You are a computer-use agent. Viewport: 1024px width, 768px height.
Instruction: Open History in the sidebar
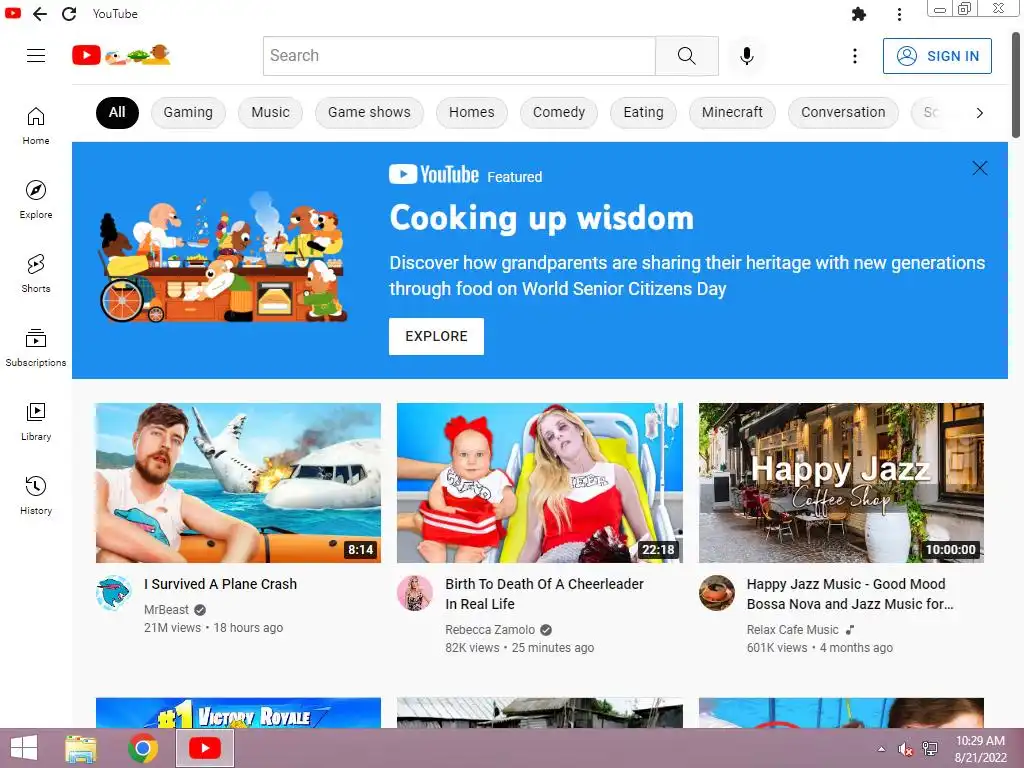(x=36, y=496)
